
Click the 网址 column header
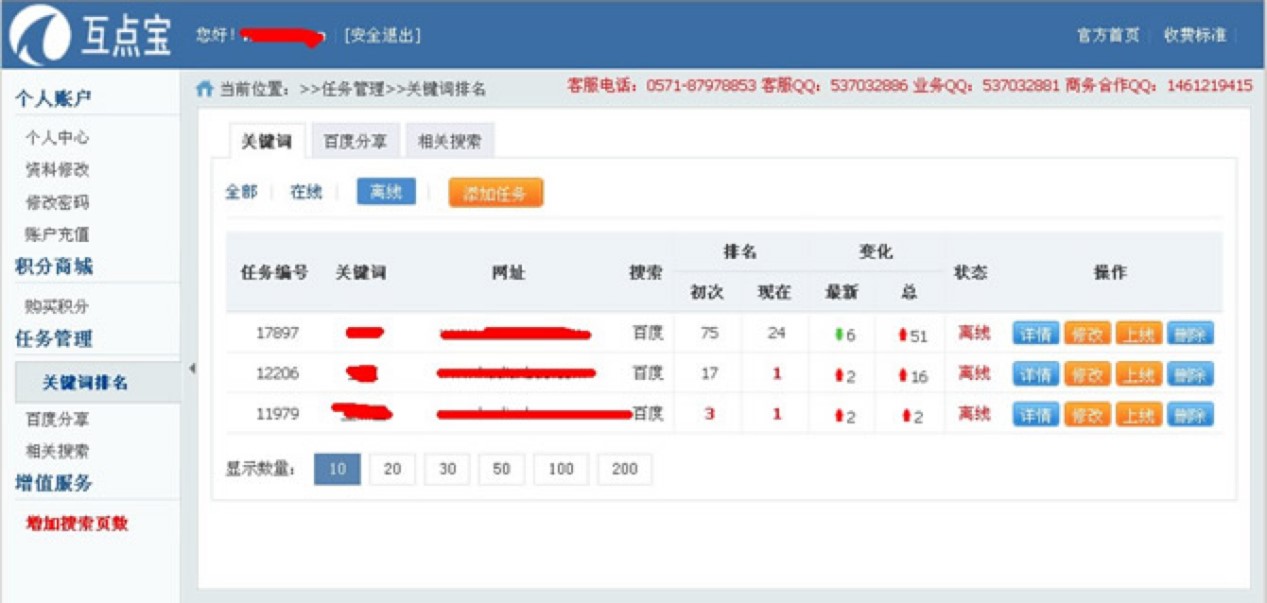[508, 273]
